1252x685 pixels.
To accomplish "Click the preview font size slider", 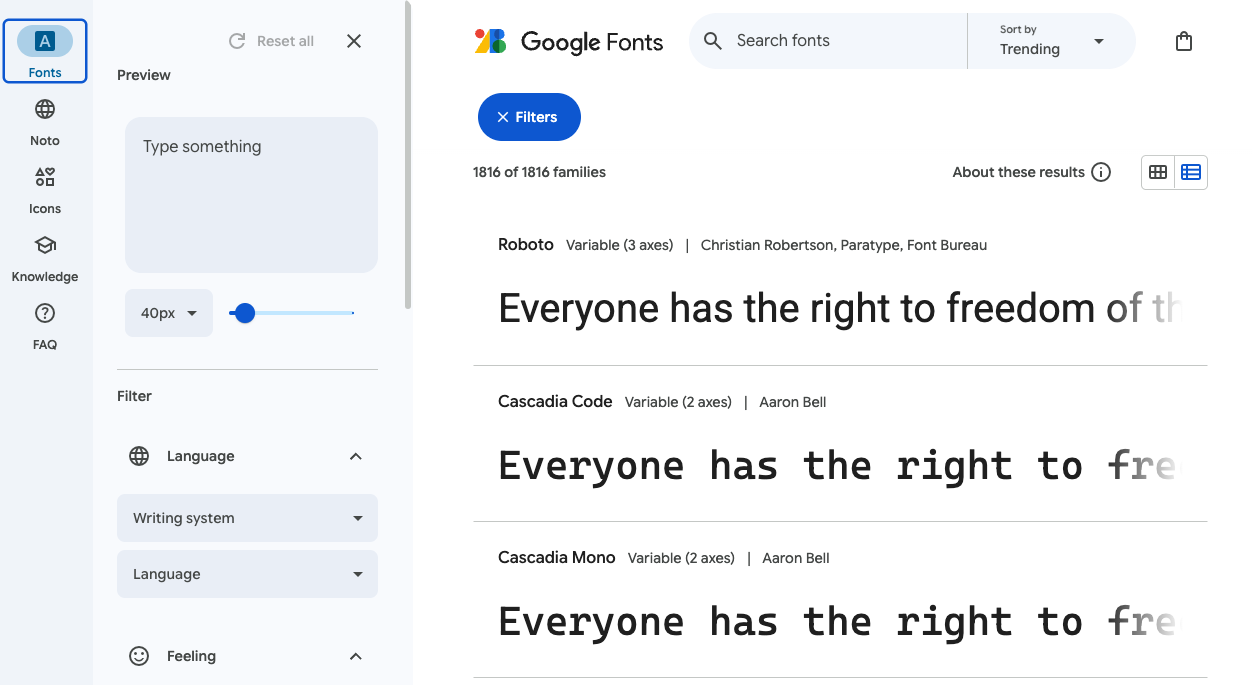I will click(x=292, y=313).
